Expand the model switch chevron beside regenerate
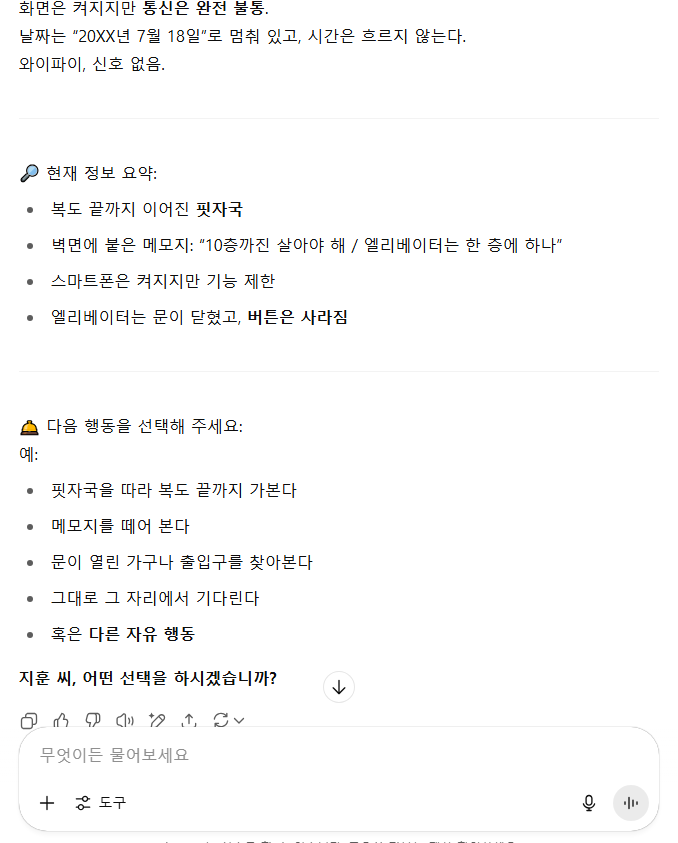The height and width of the screenshot is (843, 678). click(x=239, y=720)
